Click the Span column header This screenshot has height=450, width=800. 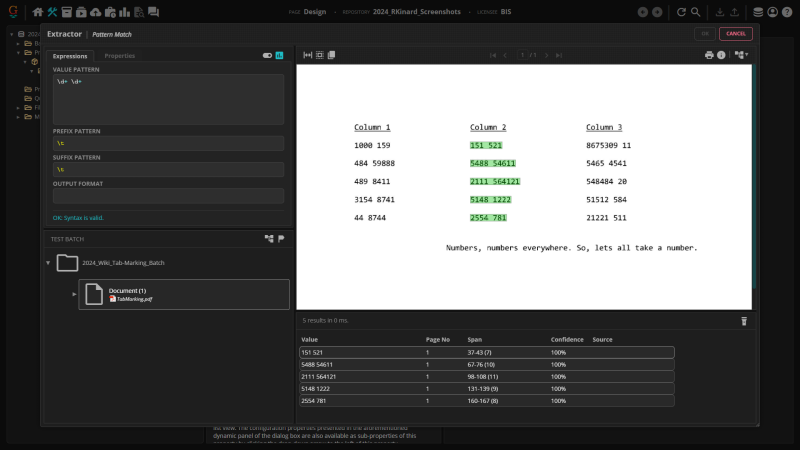coord(474,340)
